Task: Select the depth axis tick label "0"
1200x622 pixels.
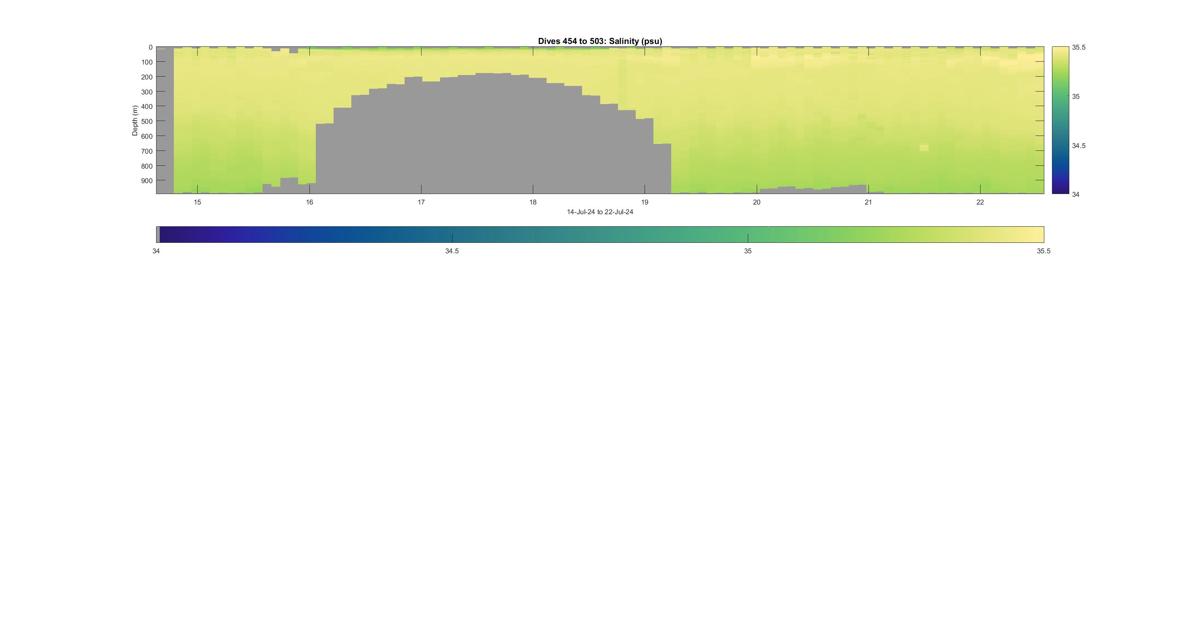Action: click(x=151, y=47)
